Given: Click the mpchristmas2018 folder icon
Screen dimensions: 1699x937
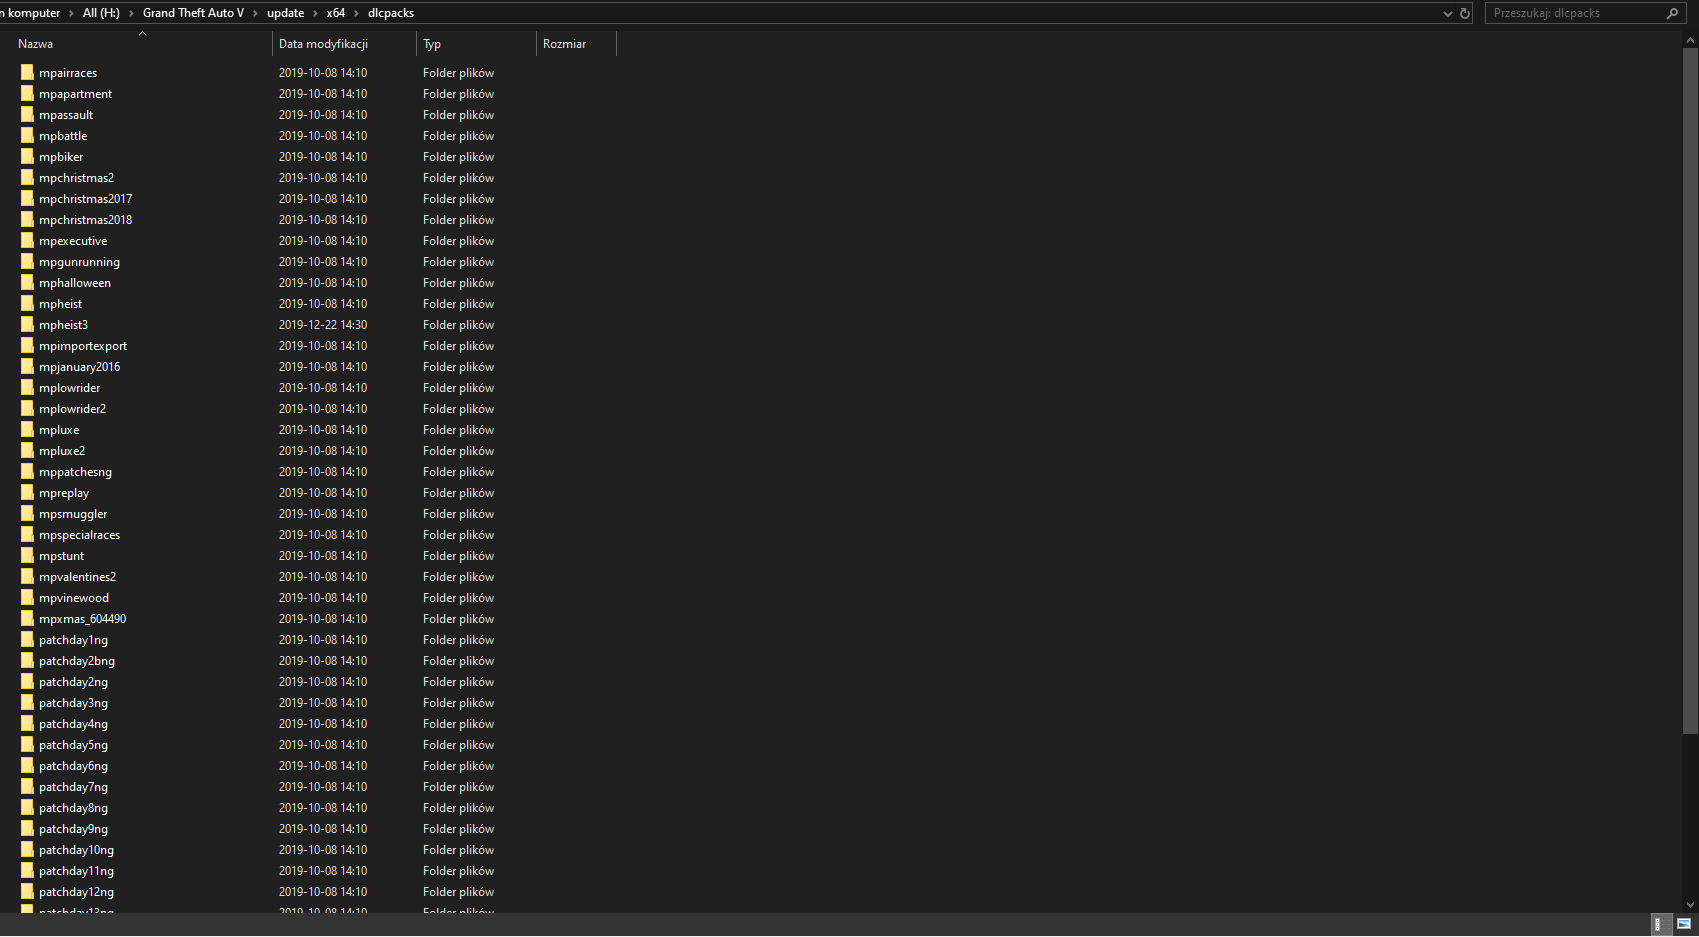Looking at the screenshot, I should click(27, 219).
